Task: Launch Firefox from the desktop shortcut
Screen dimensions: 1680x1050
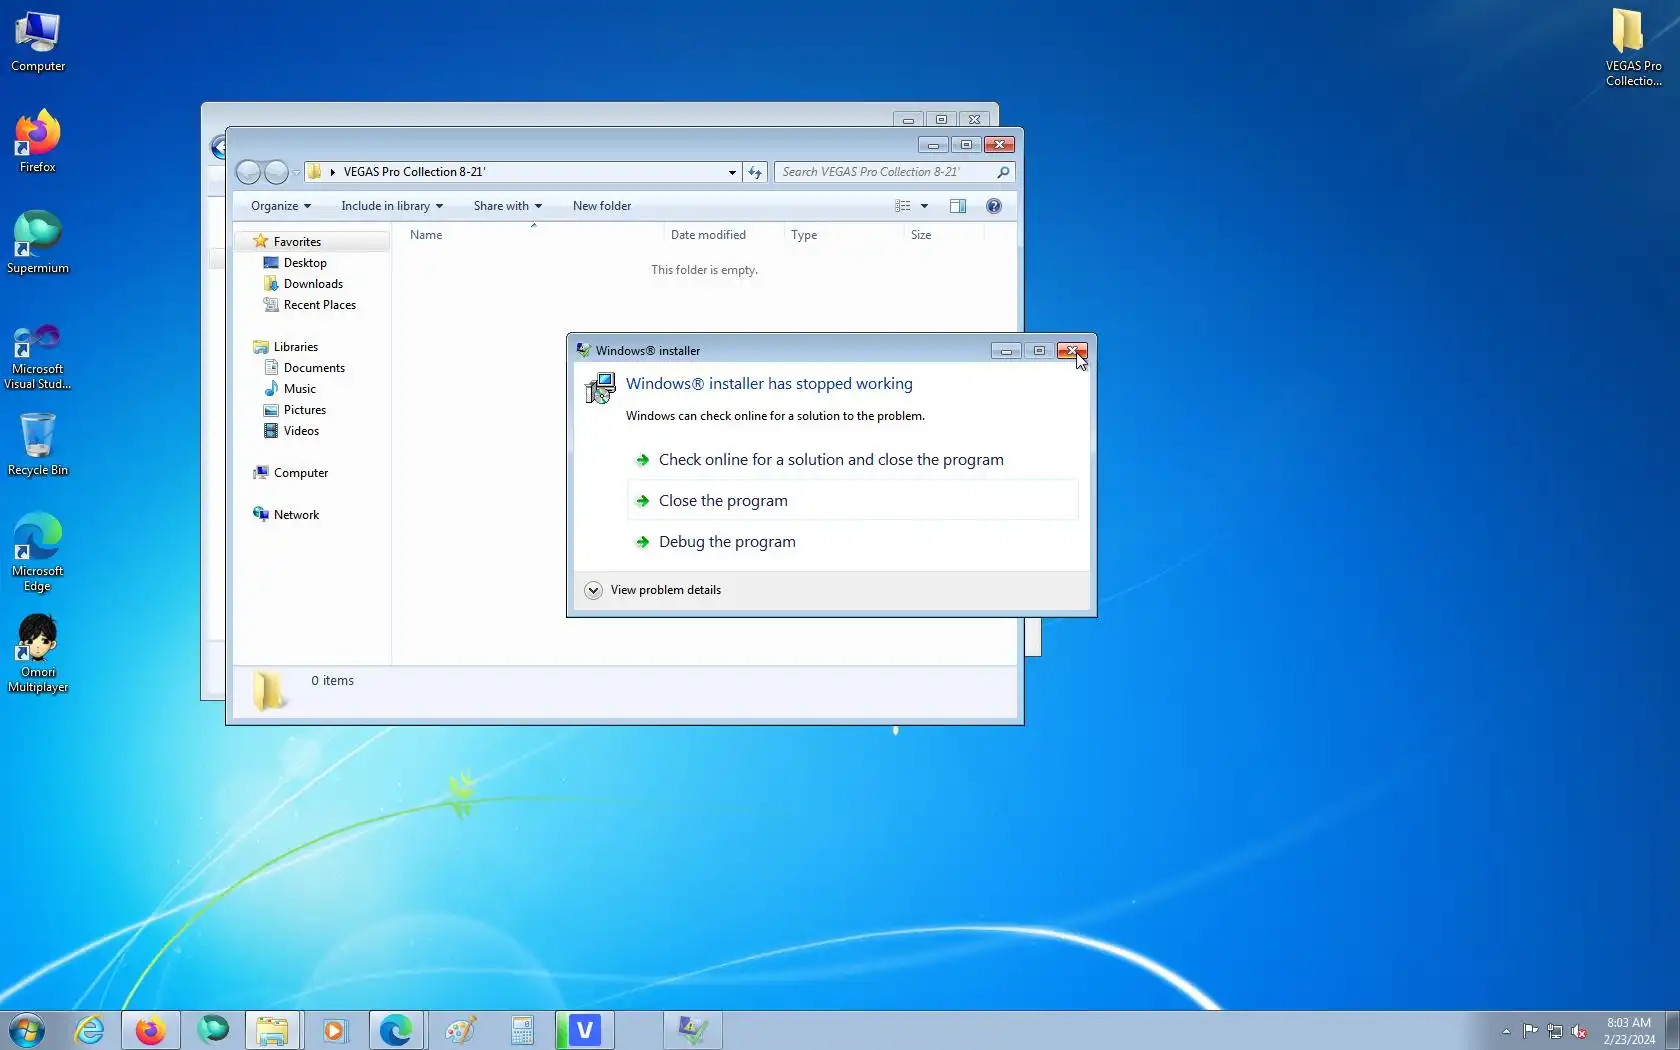Action: [x=38, y=142]
